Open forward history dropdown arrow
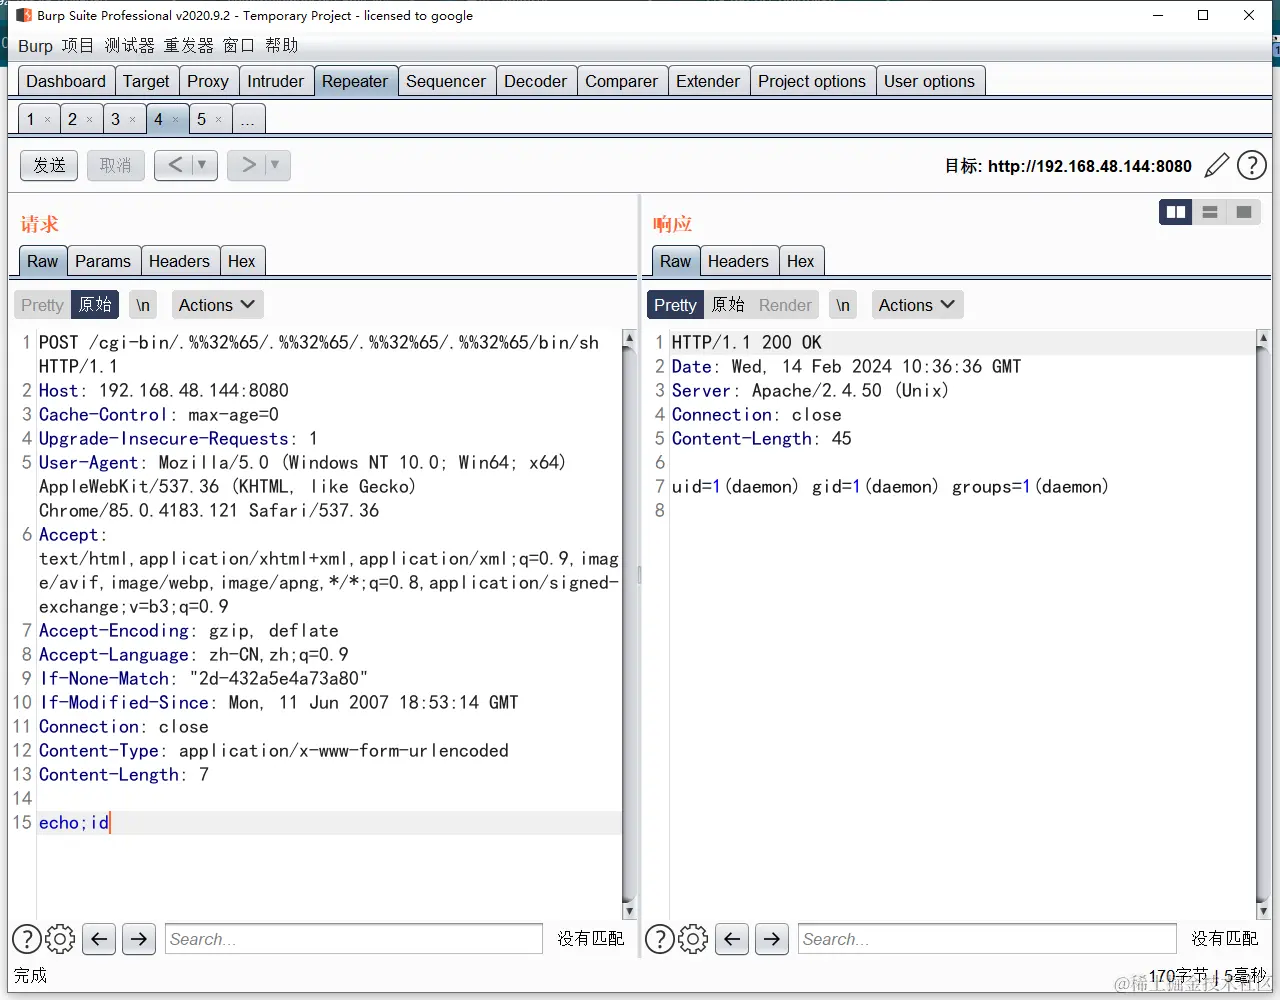Screen dimensions: 1280x1000 point(275,165)
